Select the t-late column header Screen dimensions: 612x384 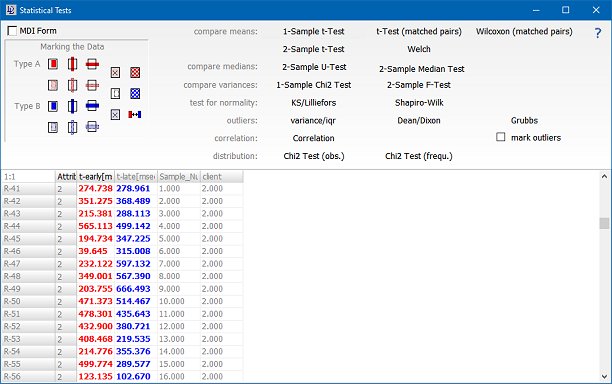click(x=136, y=177)
